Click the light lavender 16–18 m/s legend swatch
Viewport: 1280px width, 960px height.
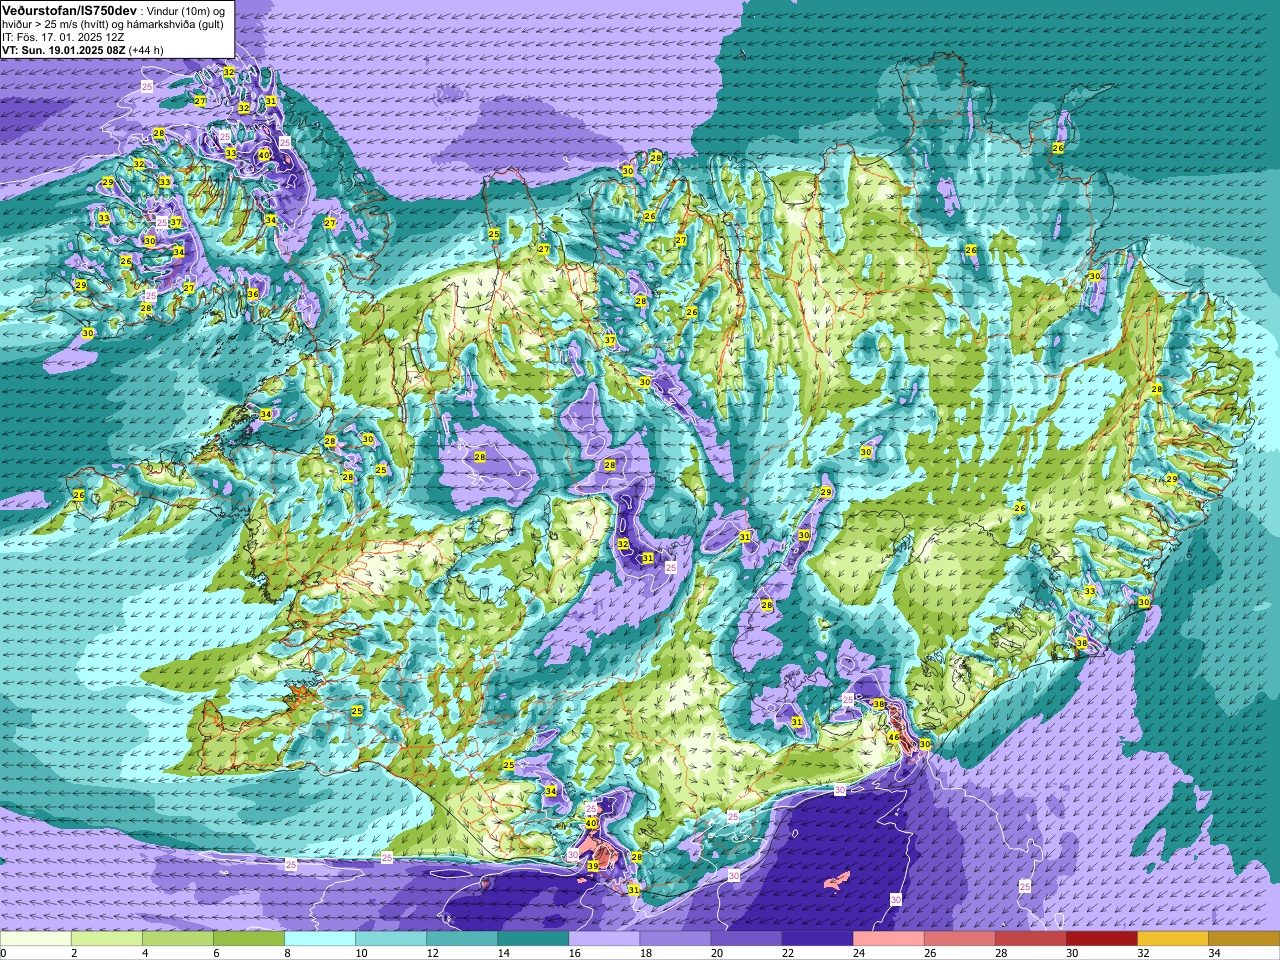[x=604, y=940]
